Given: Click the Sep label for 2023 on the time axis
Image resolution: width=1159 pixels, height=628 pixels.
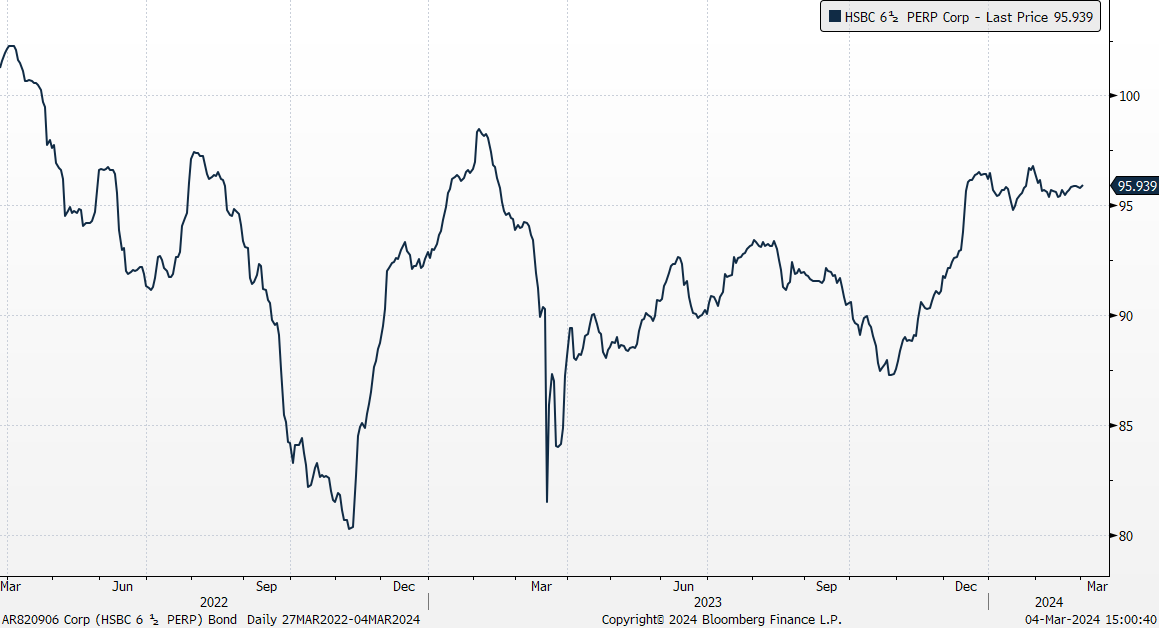Looking at the screenshot, I should [x=826, y=587].
